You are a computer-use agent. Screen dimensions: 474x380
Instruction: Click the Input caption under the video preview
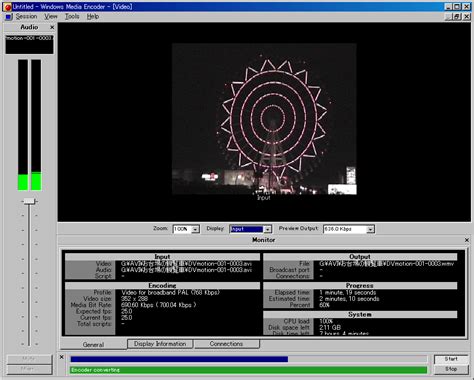[264, 198]
